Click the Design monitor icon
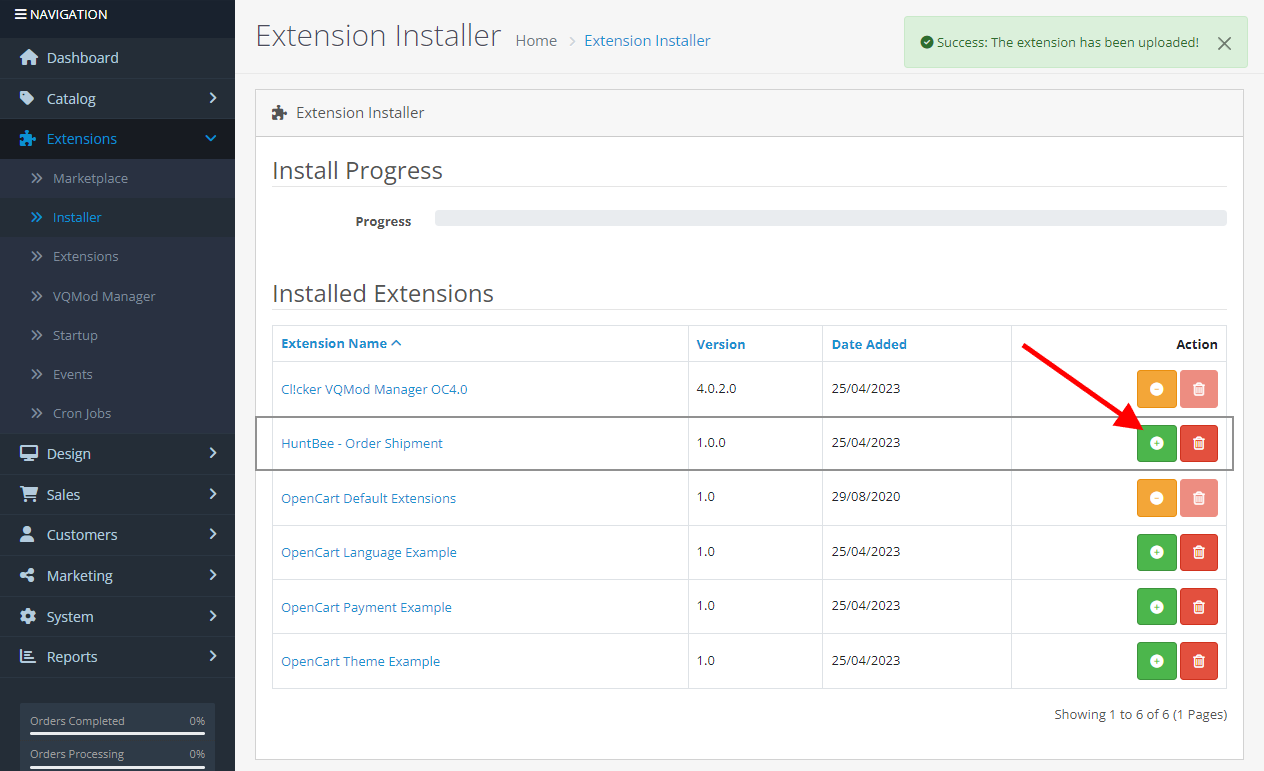The width and height of the screenshot is (1264, 771). [x=28, y=453]
